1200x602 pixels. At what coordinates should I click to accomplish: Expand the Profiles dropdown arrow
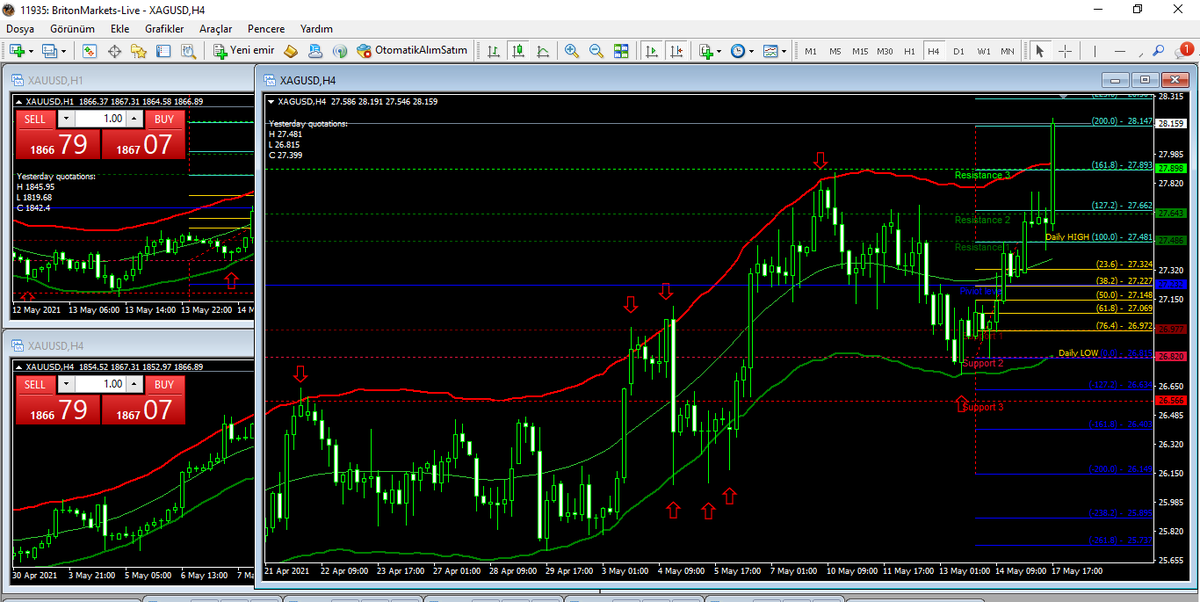coord(63,50)
